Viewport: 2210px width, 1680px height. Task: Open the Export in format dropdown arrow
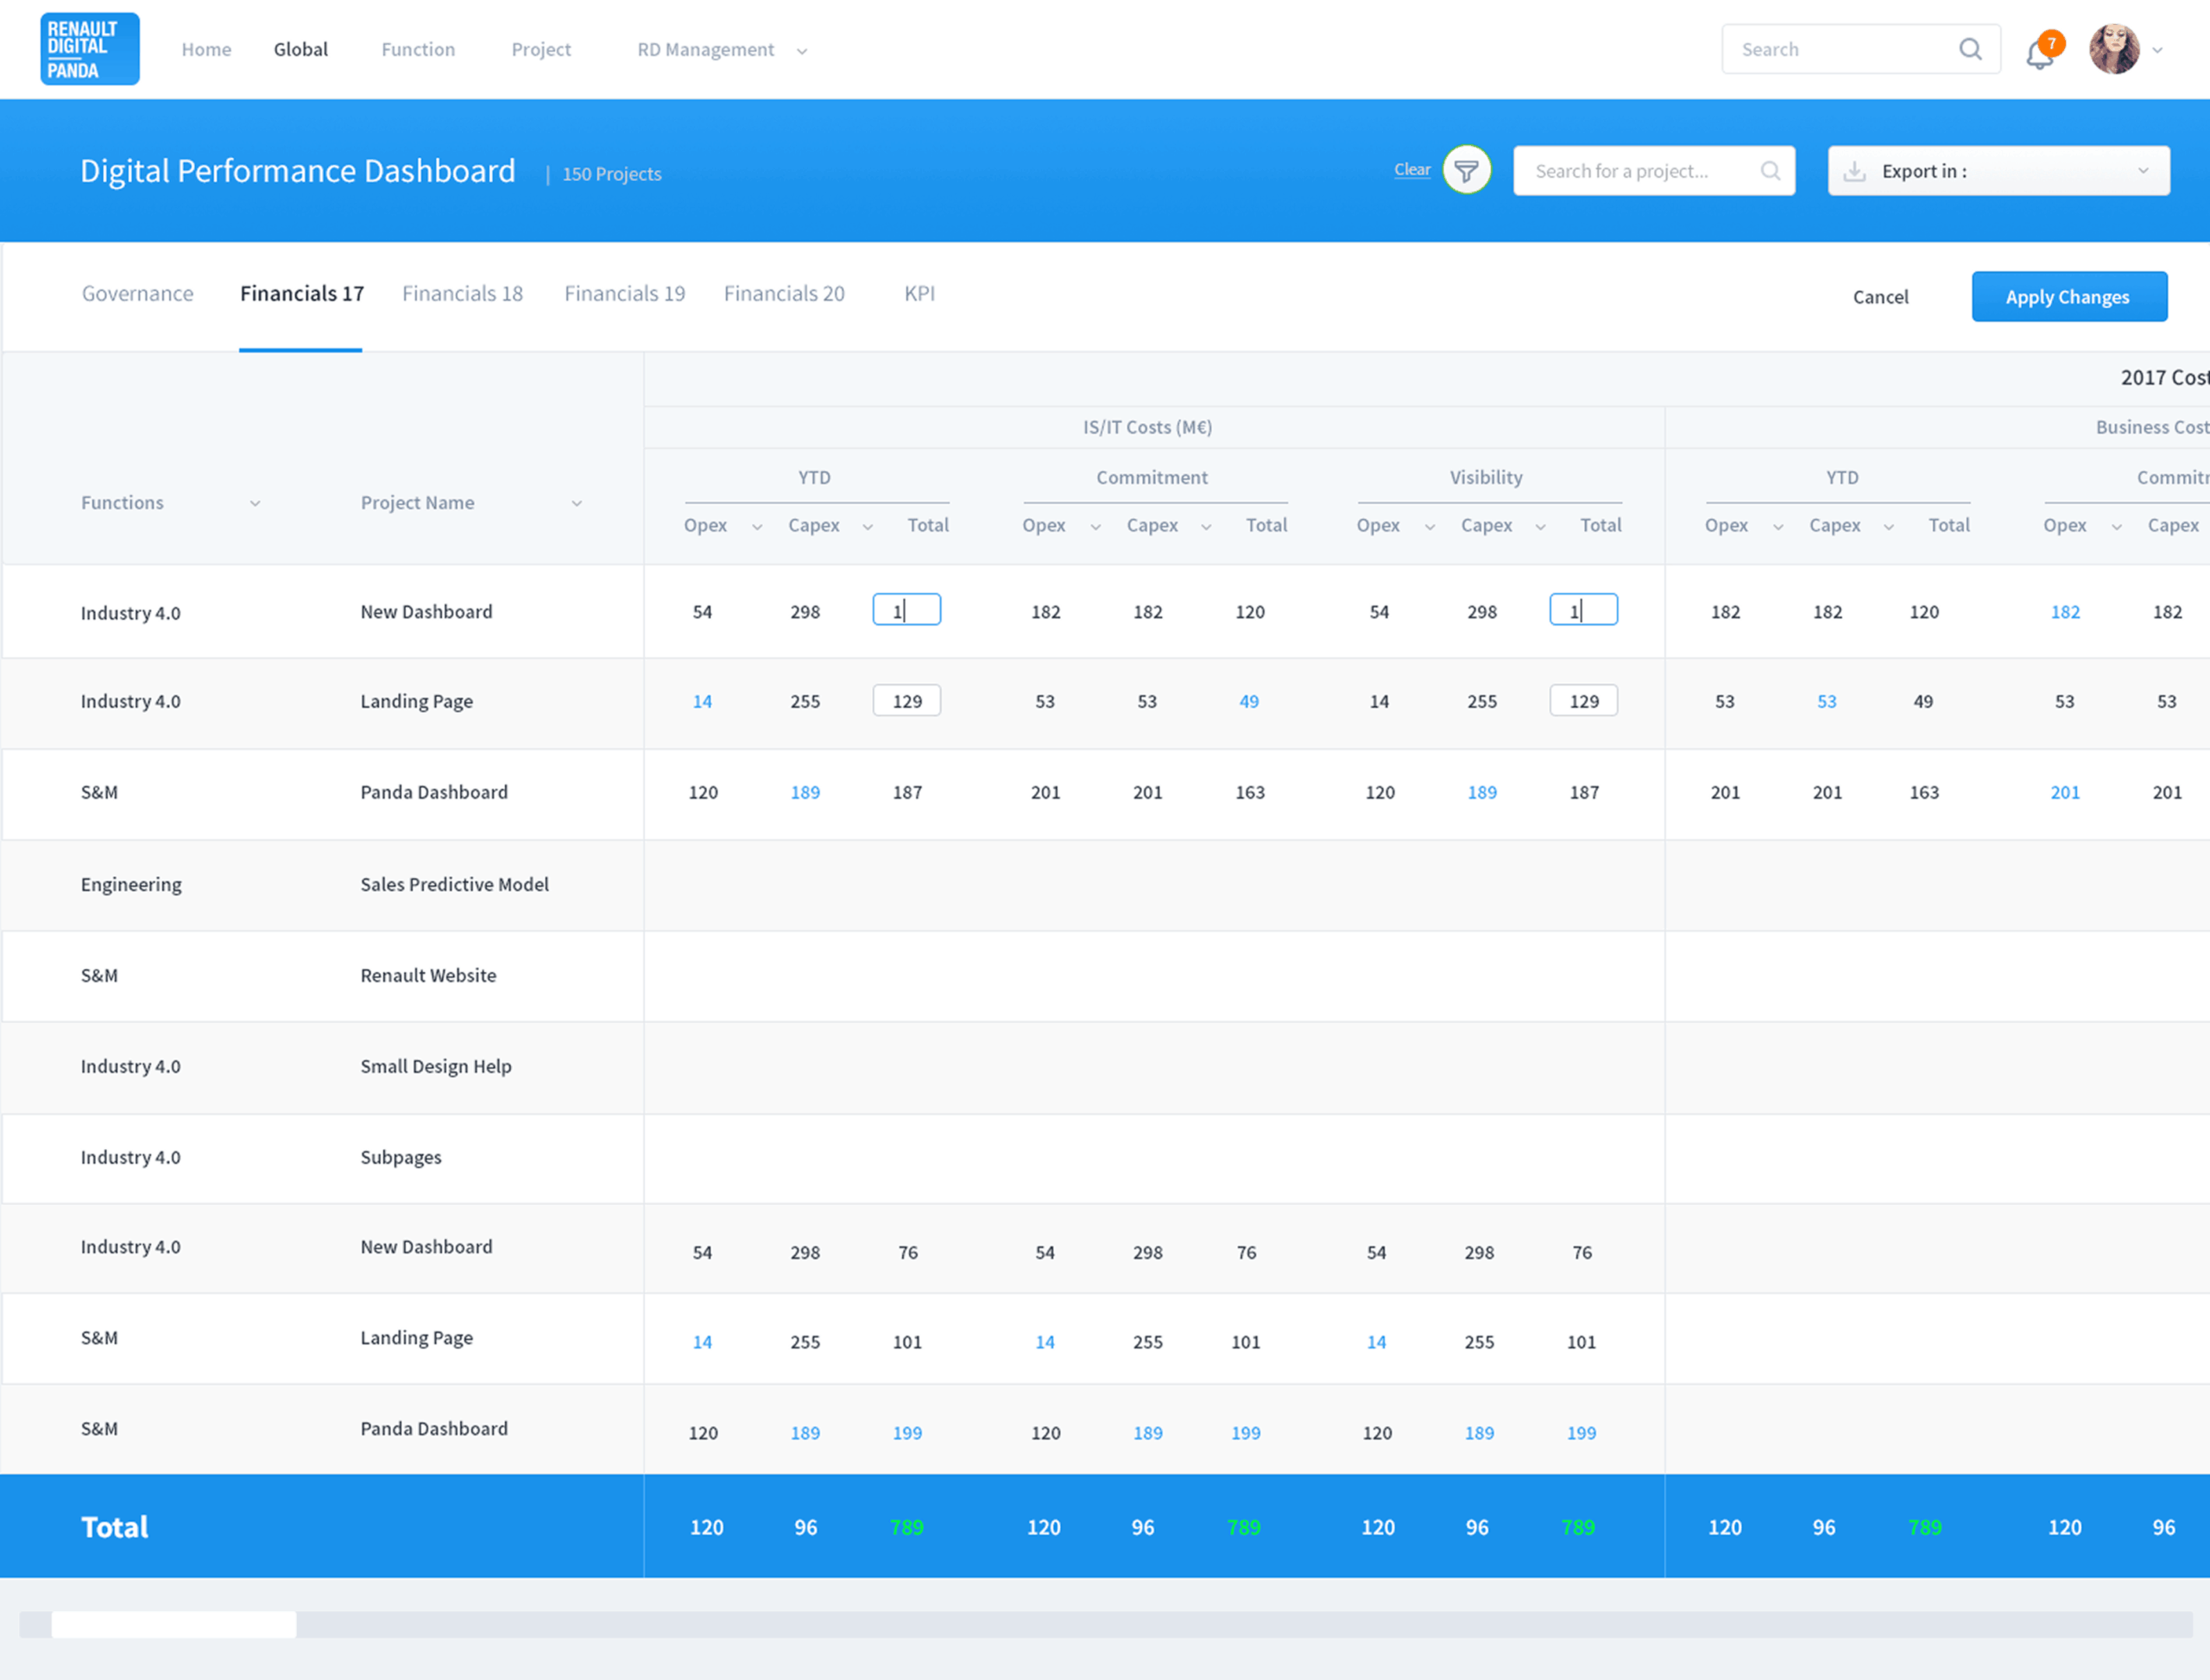click(x=2143, y=170)
